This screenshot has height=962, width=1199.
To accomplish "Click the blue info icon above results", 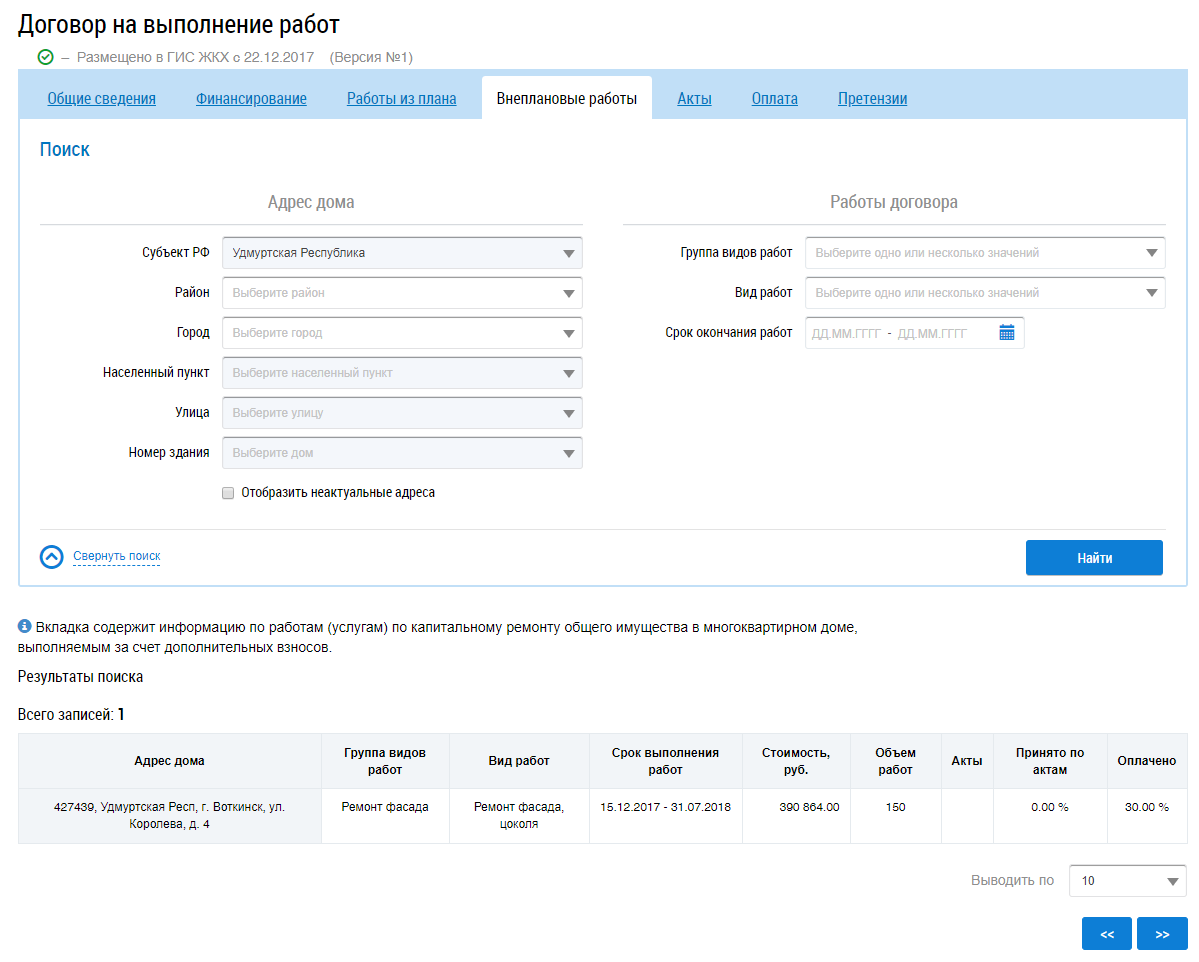I will (x=25, y=626).
